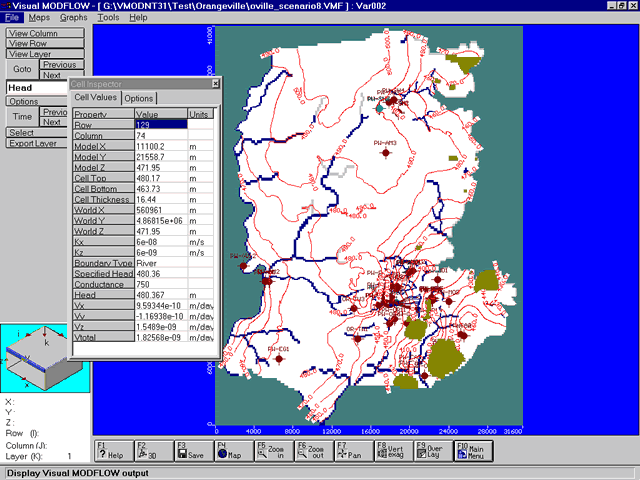
Task: Click the Property column header
Action: coord(104,114)
